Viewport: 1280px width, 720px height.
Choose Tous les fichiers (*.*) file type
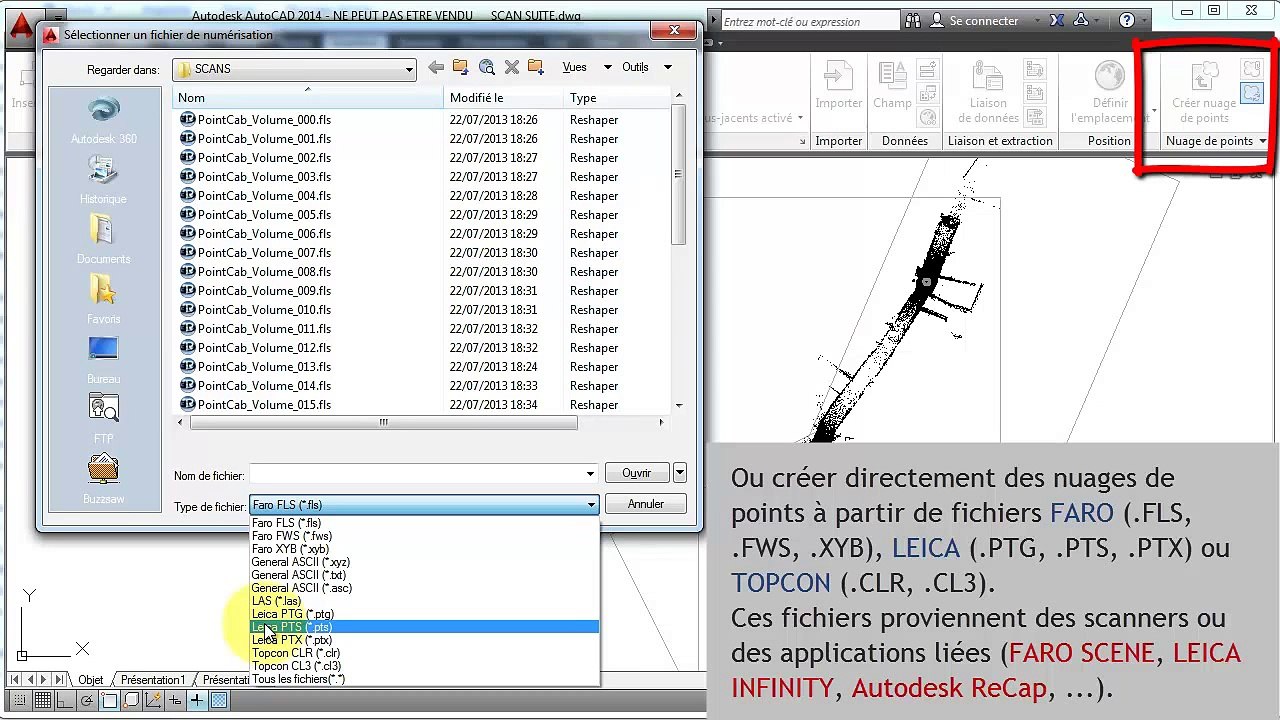[x=298, y=679]
